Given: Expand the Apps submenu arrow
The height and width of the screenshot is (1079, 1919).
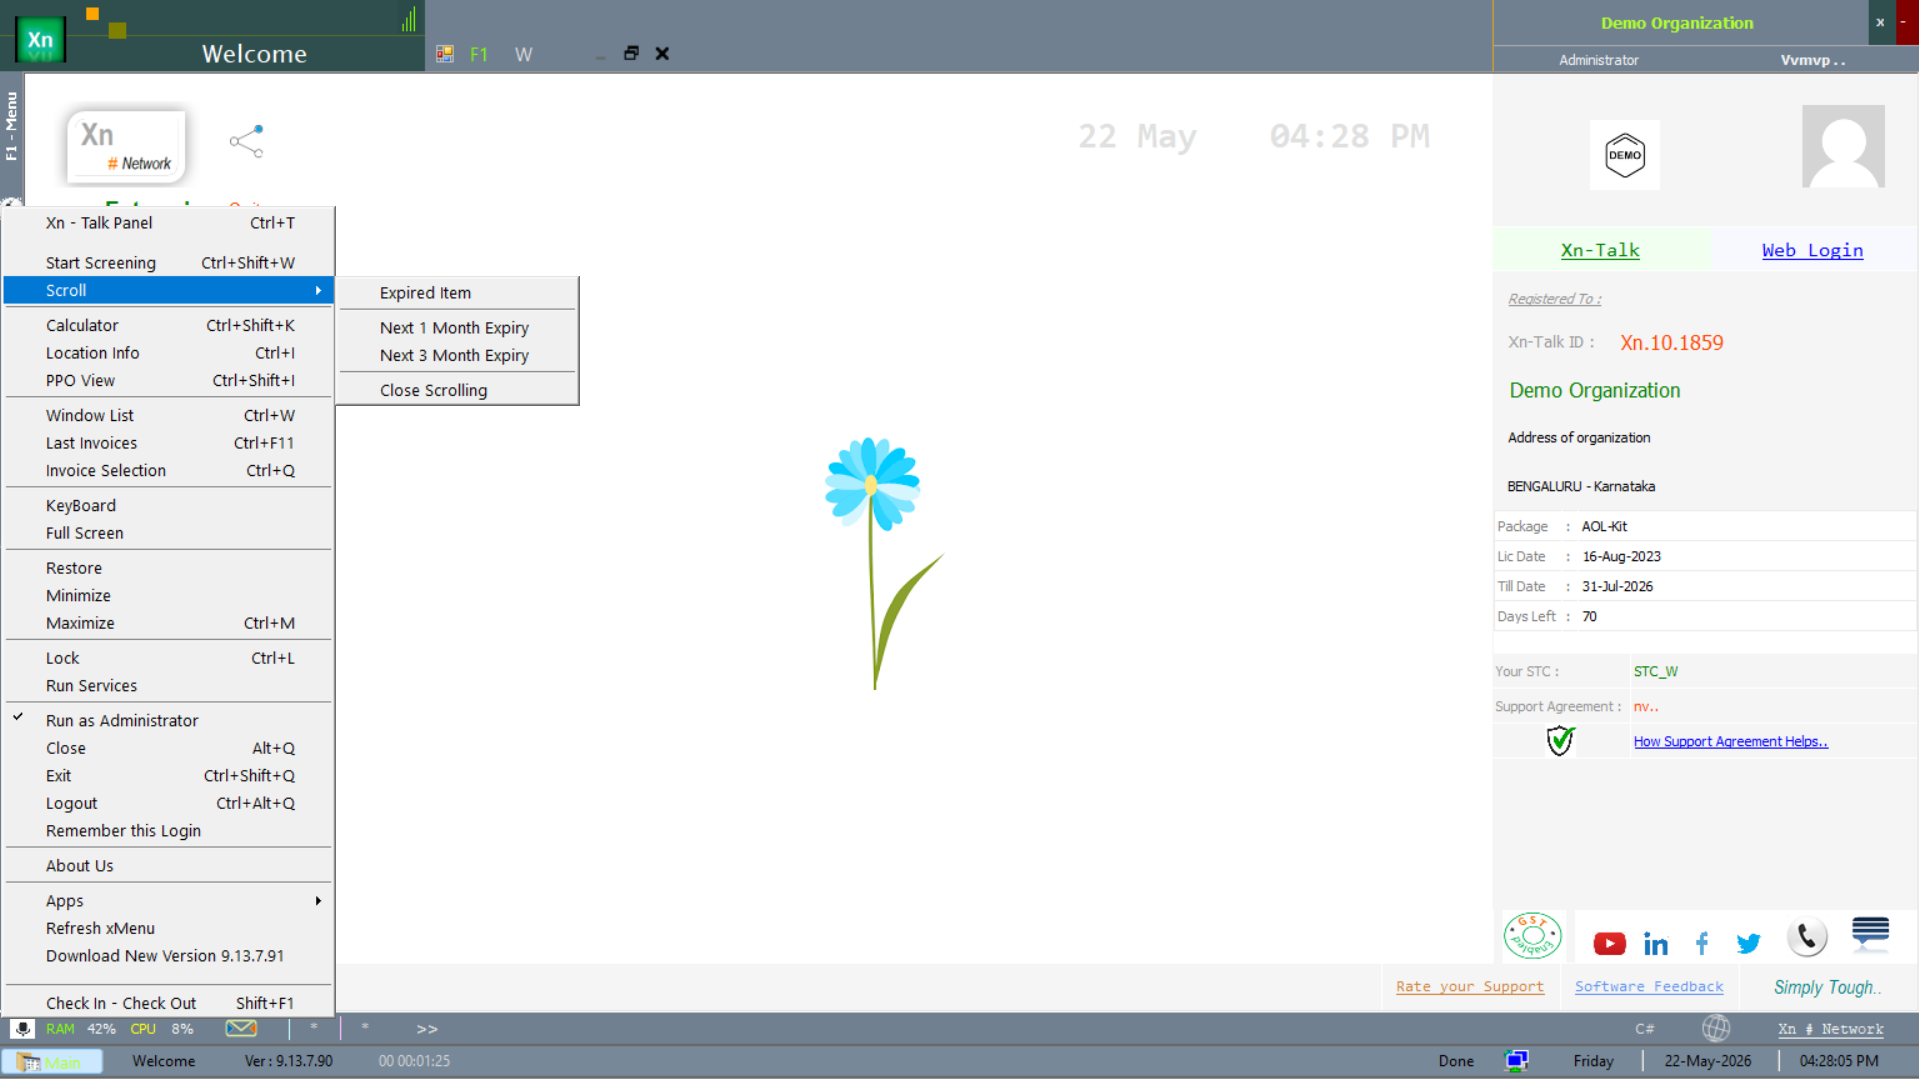Looking at the screenshot, I should tap(318, 901).
